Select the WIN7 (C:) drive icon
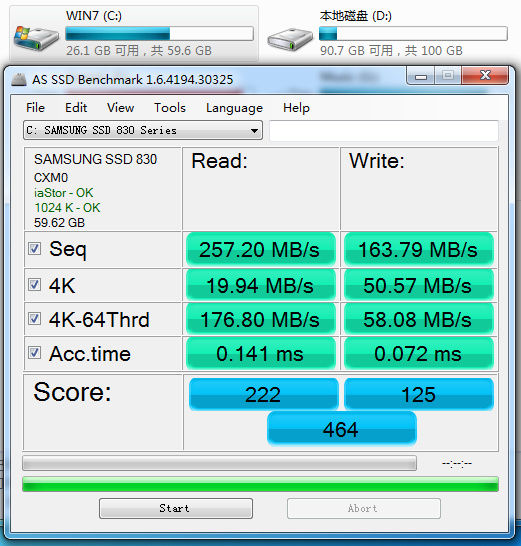This screenshot has height=546, width=521. [x=36, y=38]
